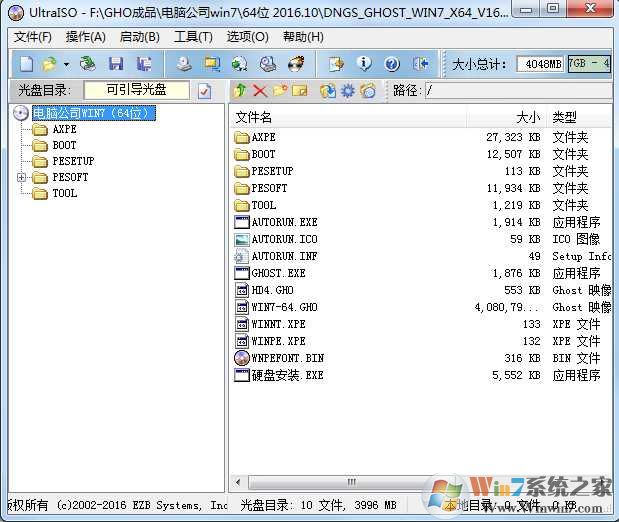Click the burn CD image icon
The image size is (619, 522).
coord(295,64)
